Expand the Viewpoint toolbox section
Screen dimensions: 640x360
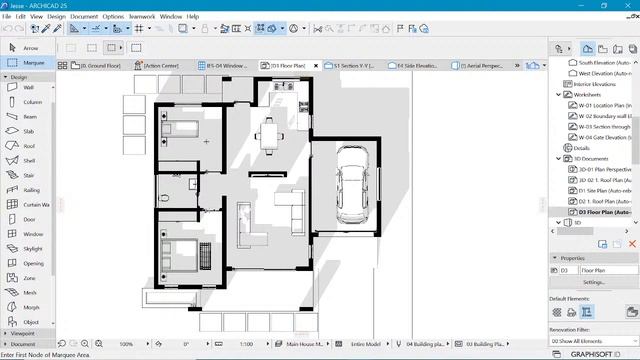point(5,333)
